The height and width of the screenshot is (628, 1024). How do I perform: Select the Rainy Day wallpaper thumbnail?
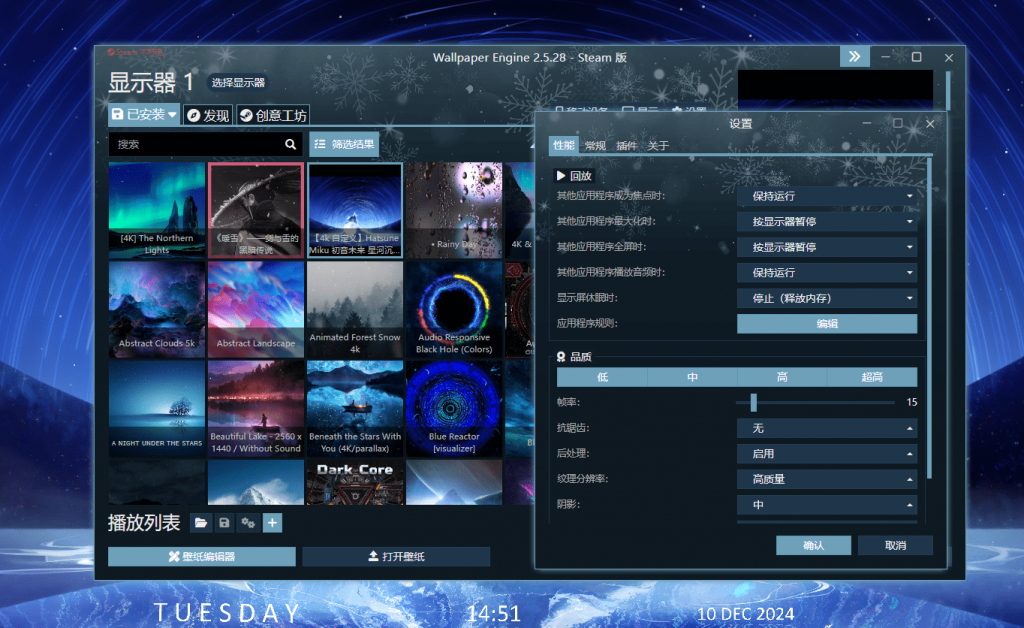[454, 210]
